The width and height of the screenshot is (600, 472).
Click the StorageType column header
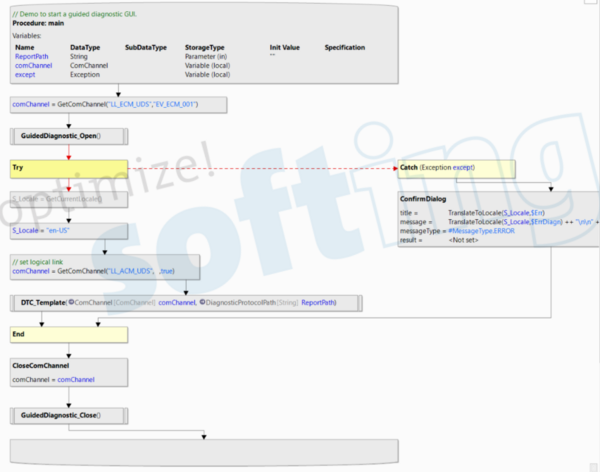click(204, 47)
